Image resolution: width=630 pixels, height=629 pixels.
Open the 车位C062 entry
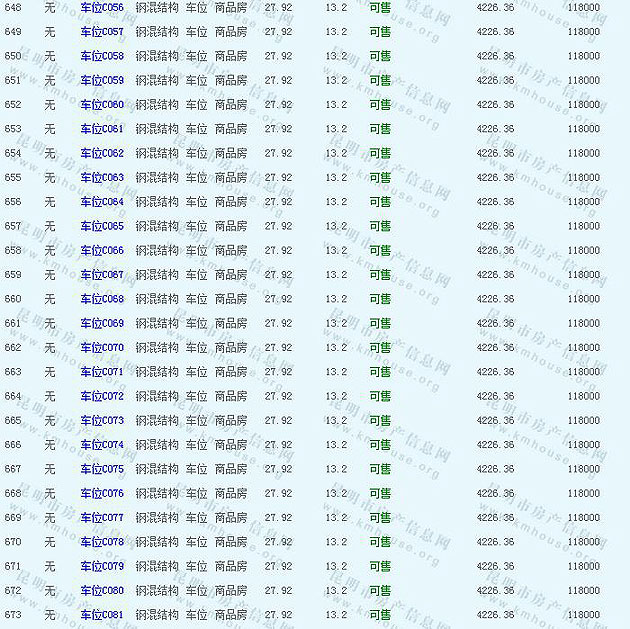[x=102, y=154]
